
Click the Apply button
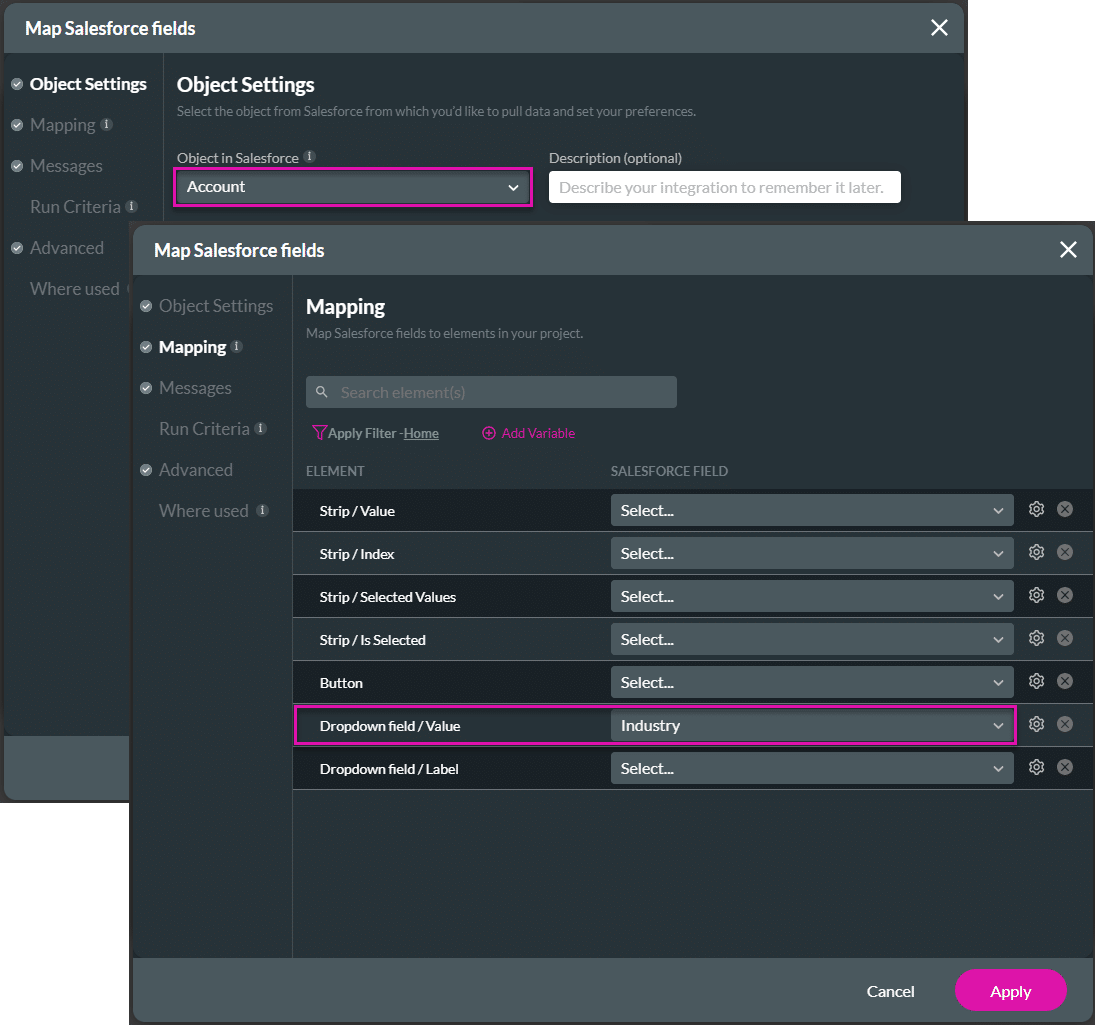(1011, 991)
